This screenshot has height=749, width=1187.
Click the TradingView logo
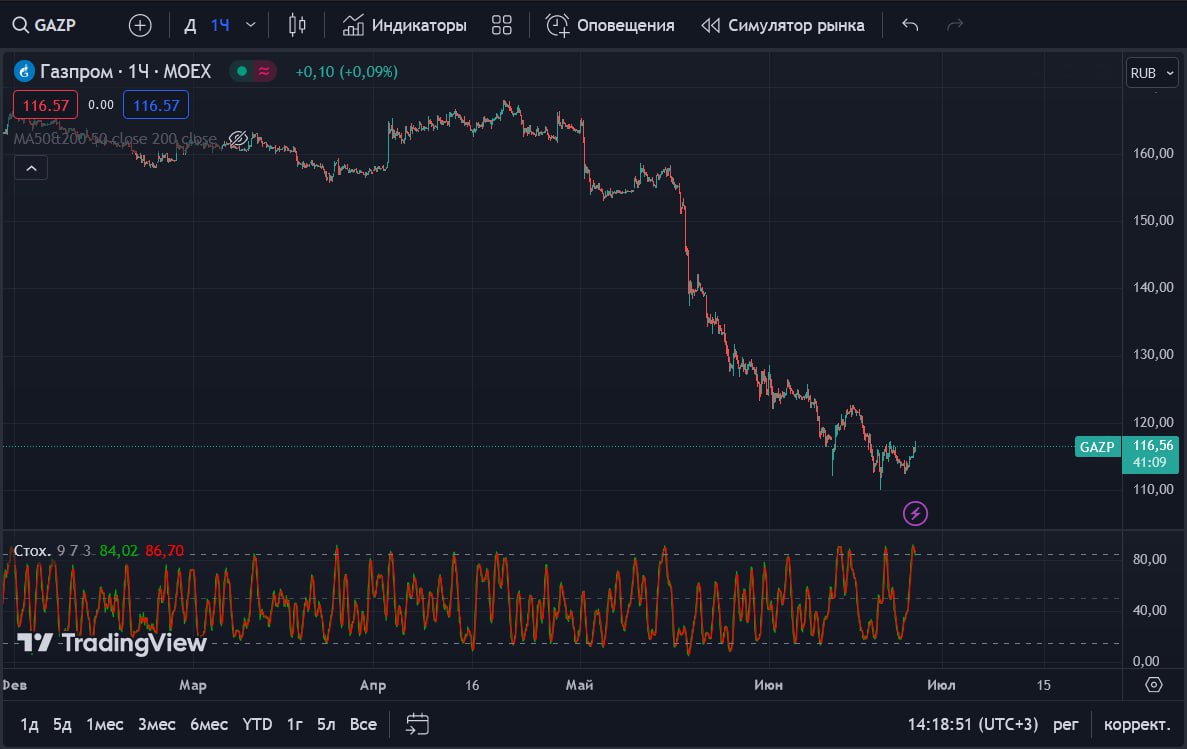click(x=111, y=643)
